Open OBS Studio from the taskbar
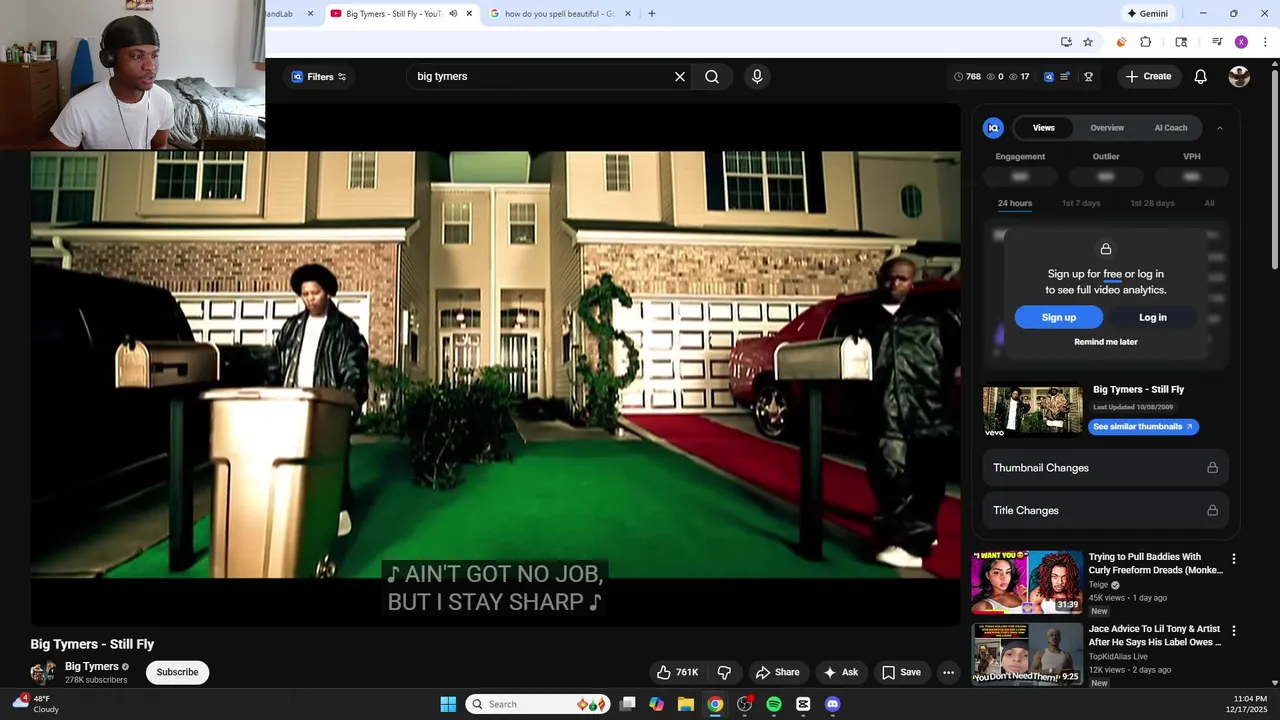The height and width of the screenshot is (720, 1280). click(745, 704)
